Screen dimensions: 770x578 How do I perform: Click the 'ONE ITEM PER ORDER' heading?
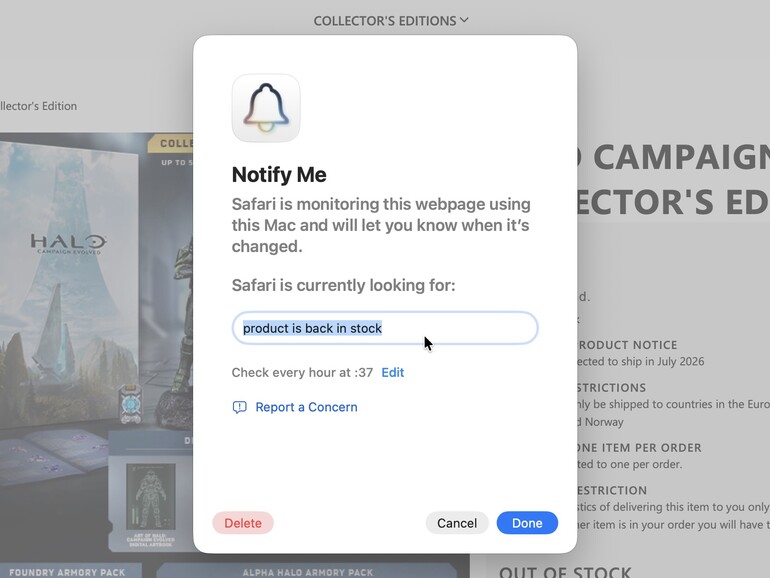tap(639, 448)
